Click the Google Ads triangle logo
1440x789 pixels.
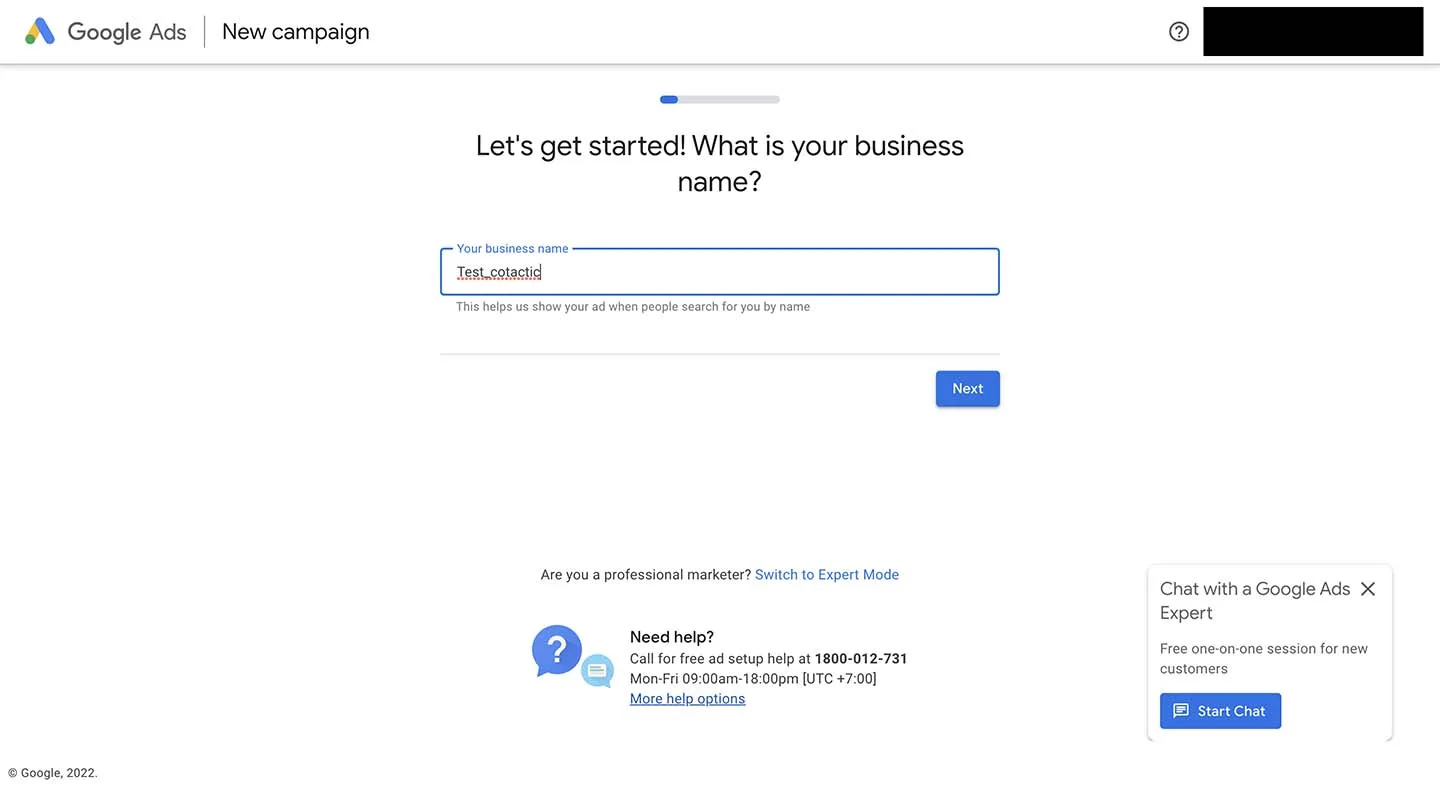40,31
